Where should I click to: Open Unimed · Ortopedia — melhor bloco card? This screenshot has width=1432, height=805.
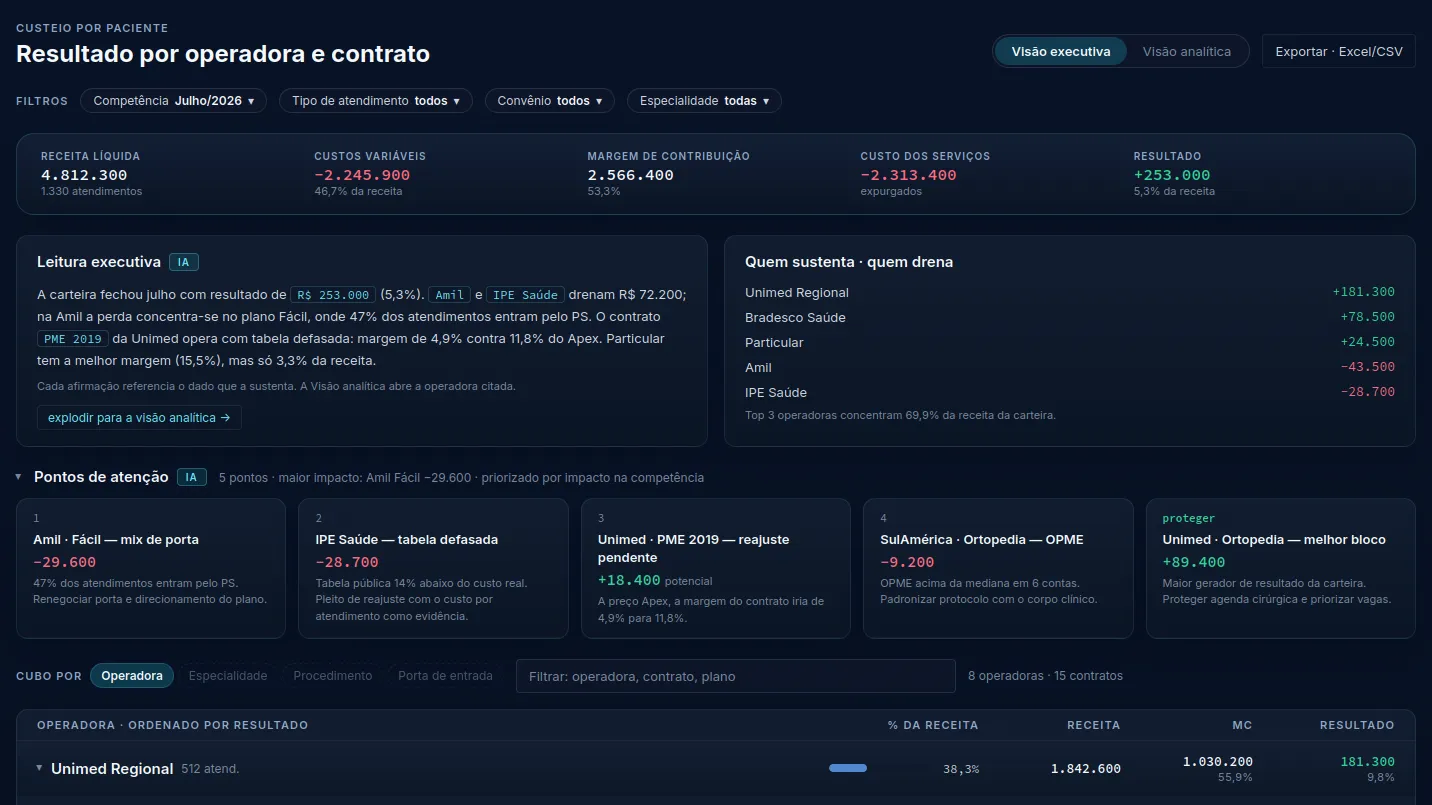(1281, 568)
